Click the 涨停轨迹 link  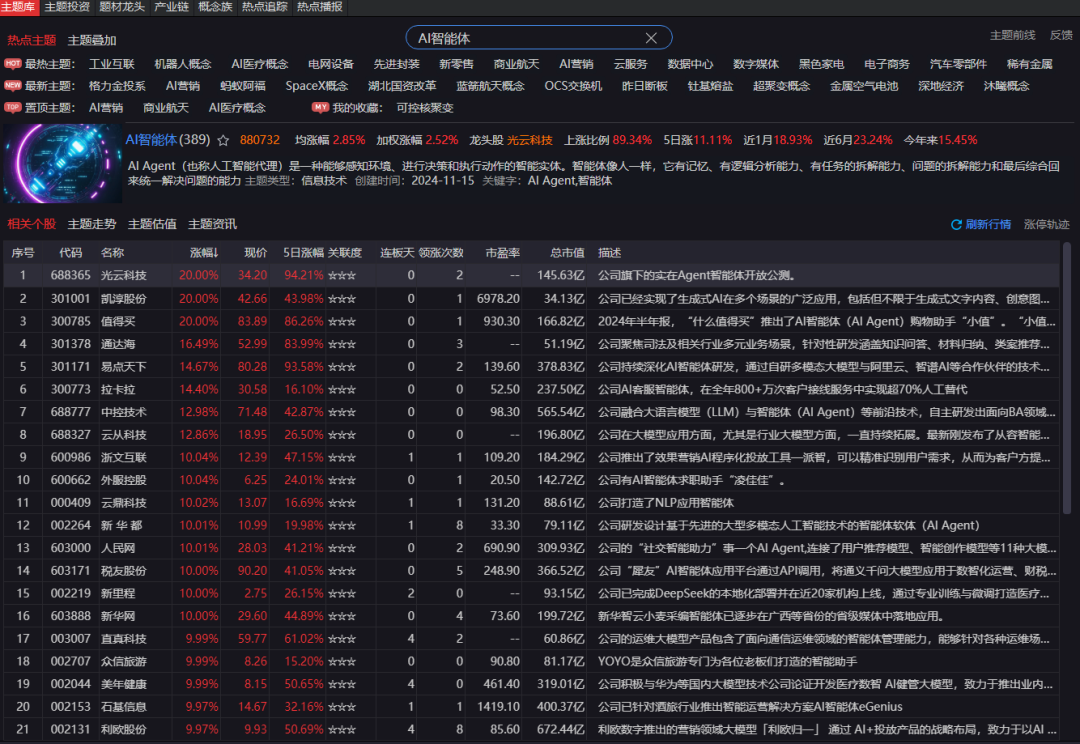coord(1046,225)
